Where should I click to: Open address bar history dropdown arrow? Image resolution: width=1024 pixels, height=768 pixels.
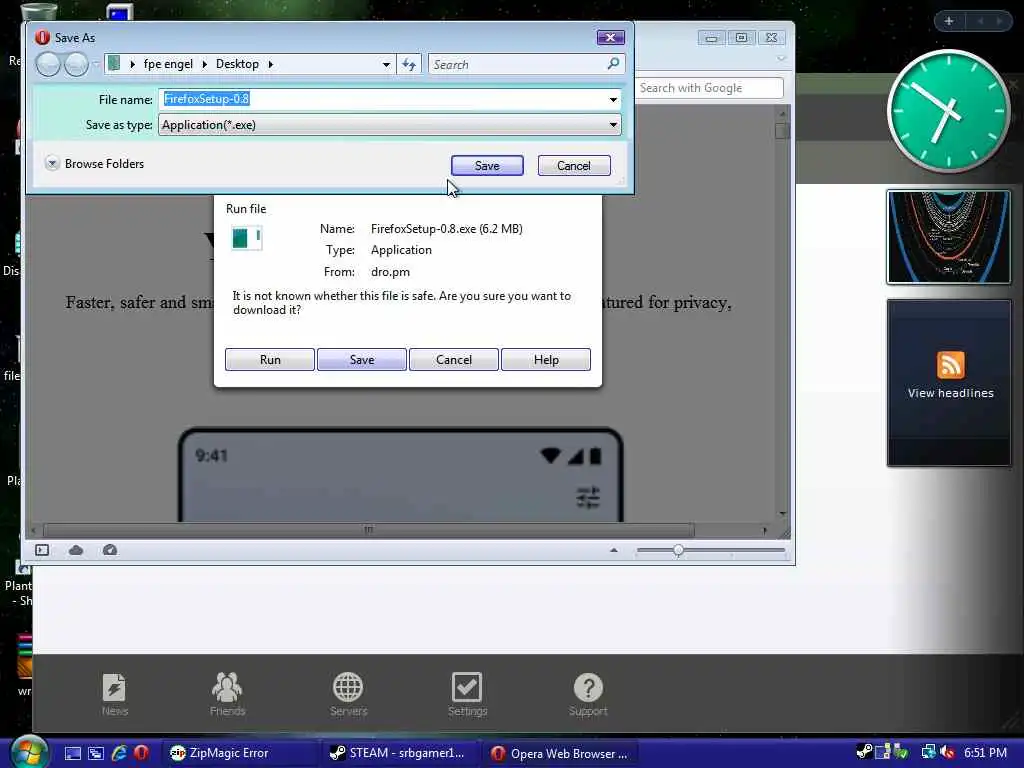pyautogui.click(x=386, y=64)
